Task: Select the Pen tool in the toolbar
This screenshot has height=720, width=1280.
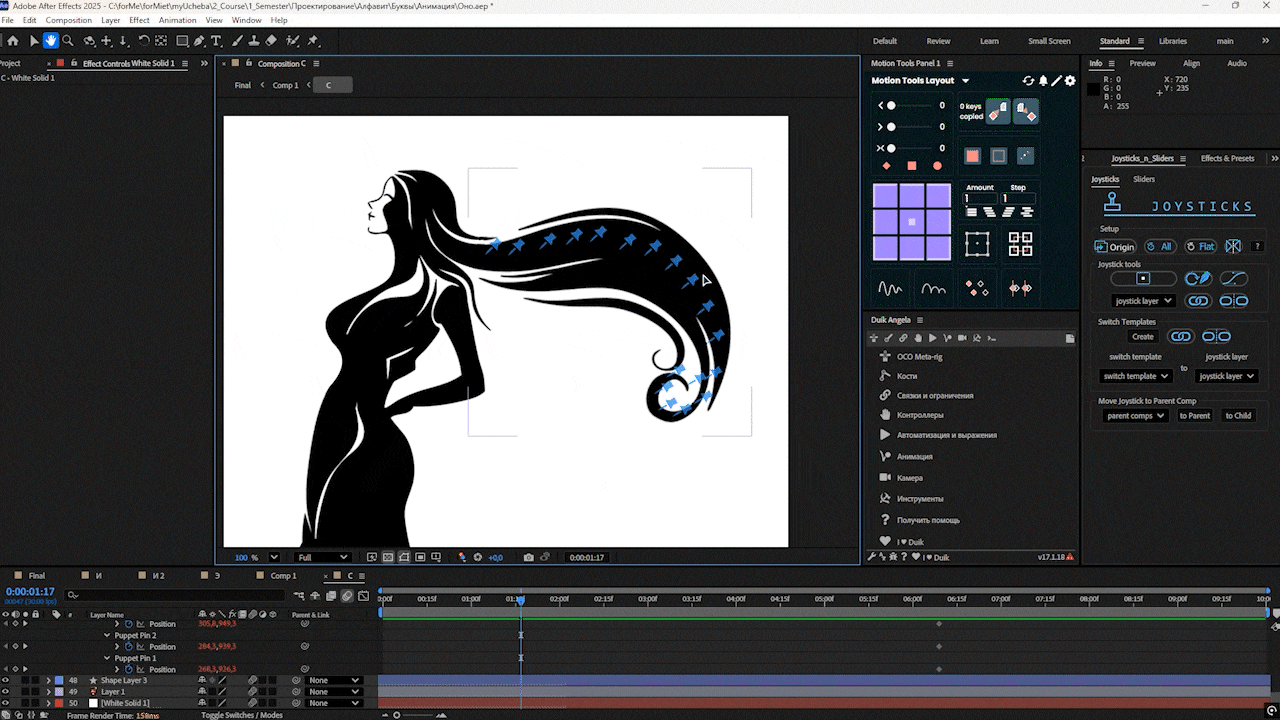Action: point(199,41)
